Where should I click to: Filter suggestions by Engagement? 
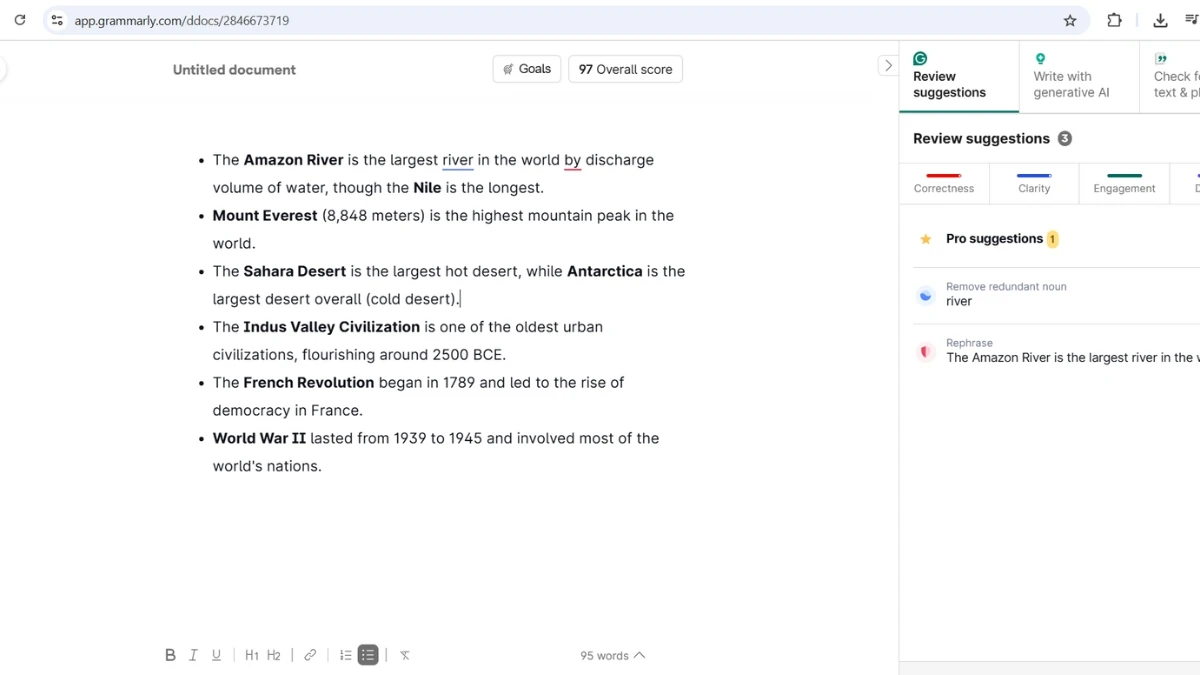(1124, 184)
